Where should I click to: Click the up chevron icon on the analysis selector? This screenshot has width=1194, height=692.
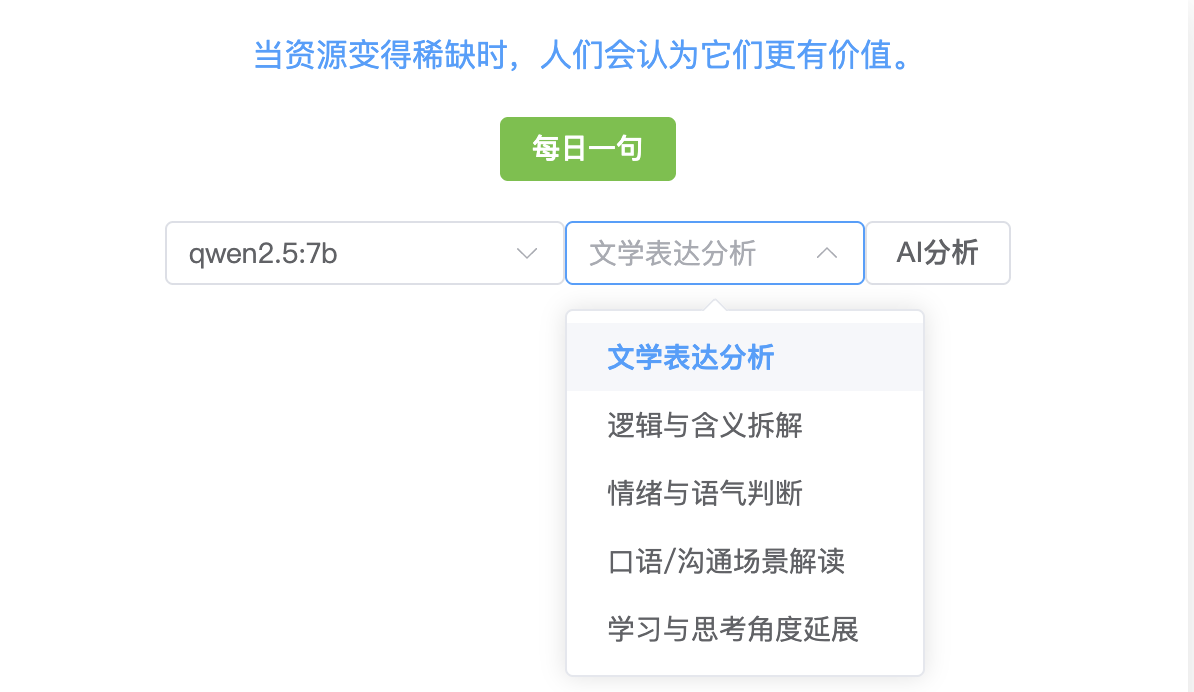tap(828, 253)
